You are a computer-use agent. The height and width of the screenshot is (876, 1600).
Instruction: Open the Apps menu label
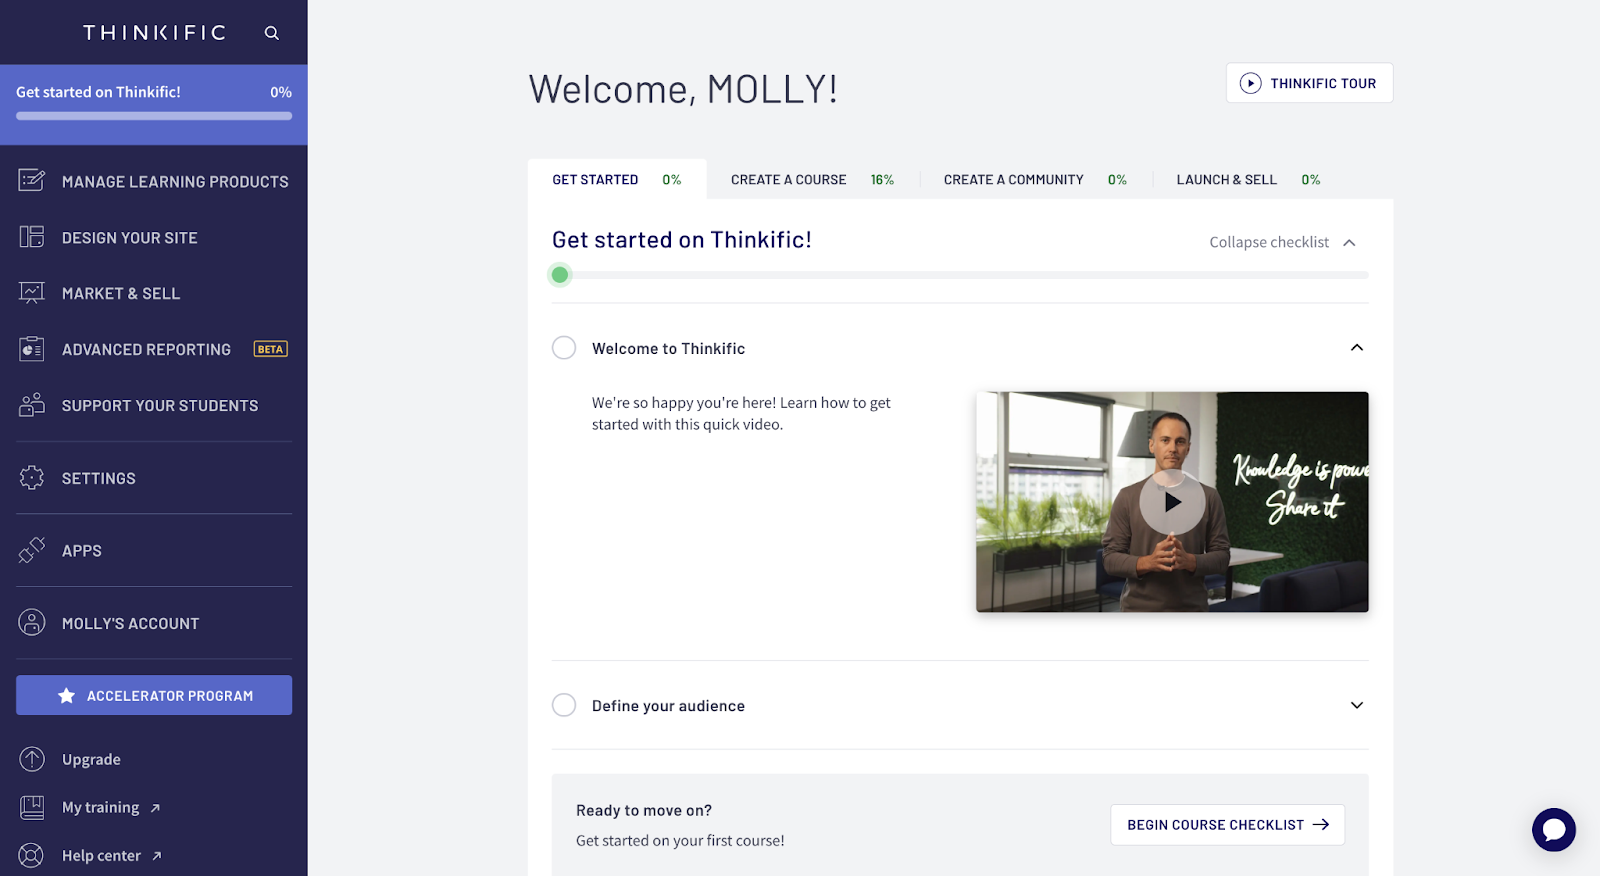coord(82,550)
